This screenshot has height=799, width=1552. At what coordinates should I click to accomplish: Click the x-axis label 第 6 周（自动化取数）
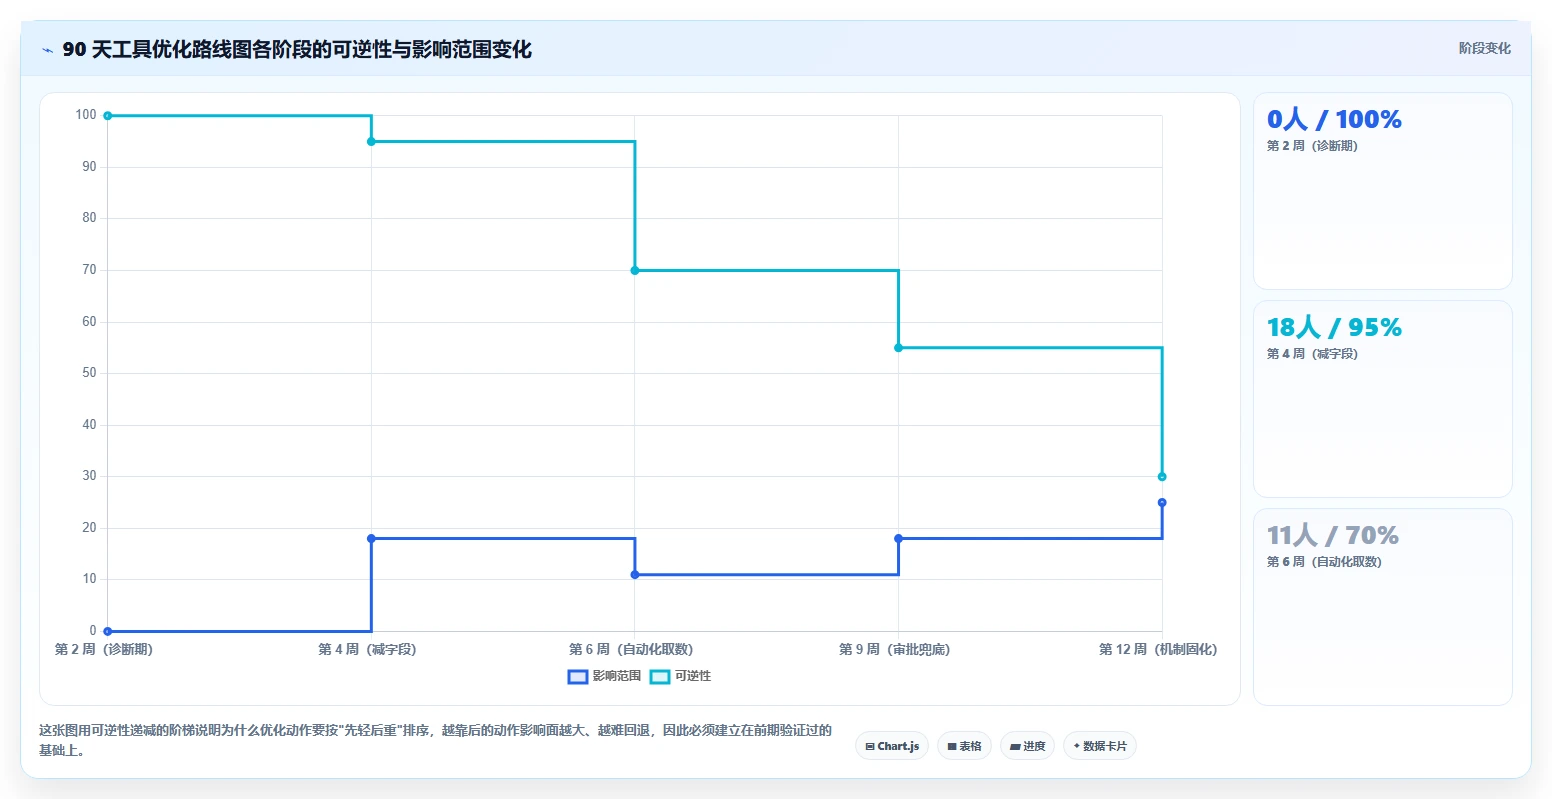click(x=632, y=650)
